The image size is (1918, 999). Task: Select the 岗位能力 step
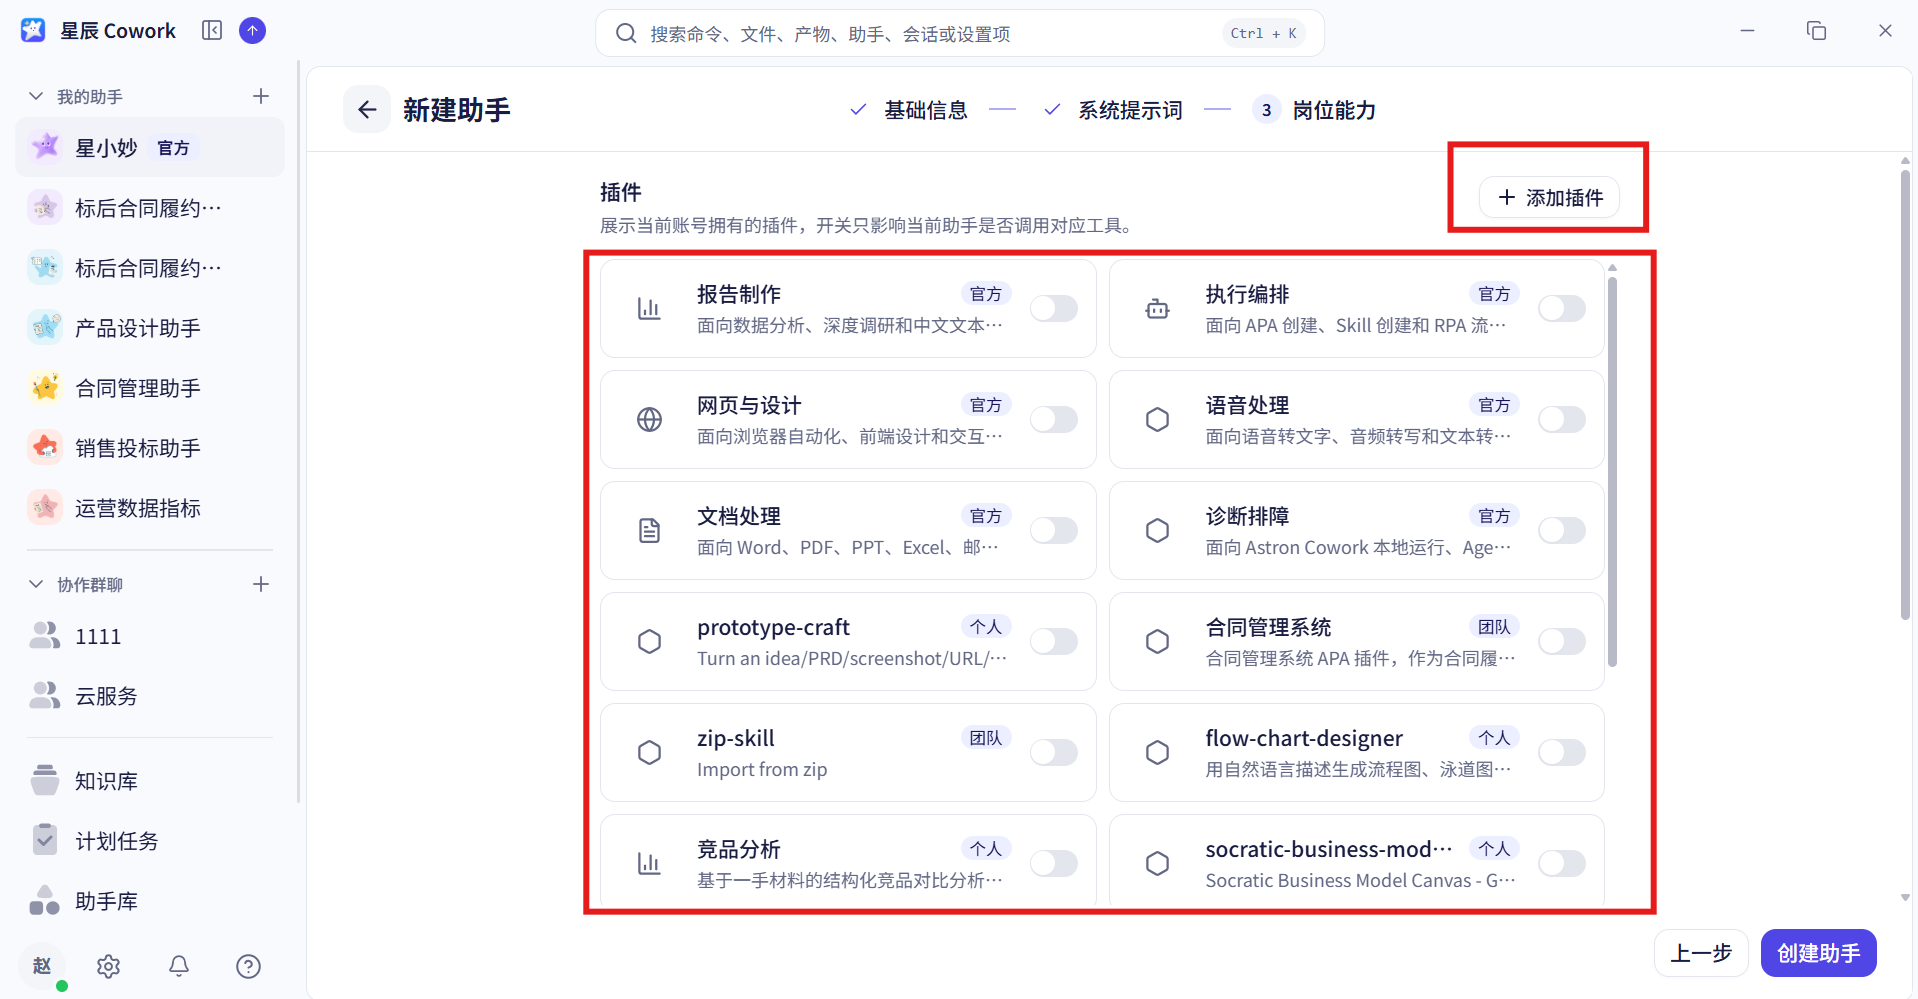(1315, 110)
